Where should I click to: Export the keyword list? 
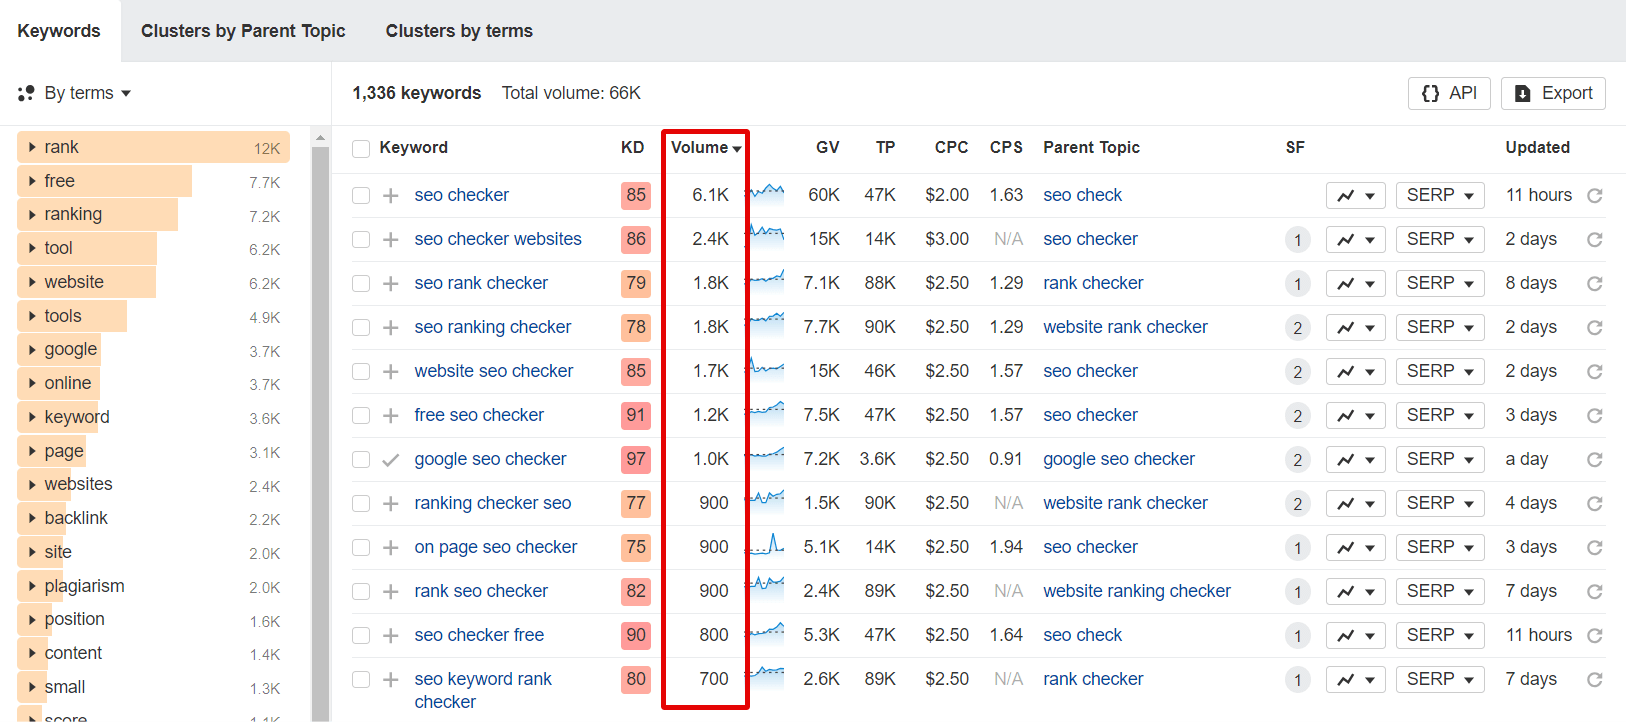1553,93
